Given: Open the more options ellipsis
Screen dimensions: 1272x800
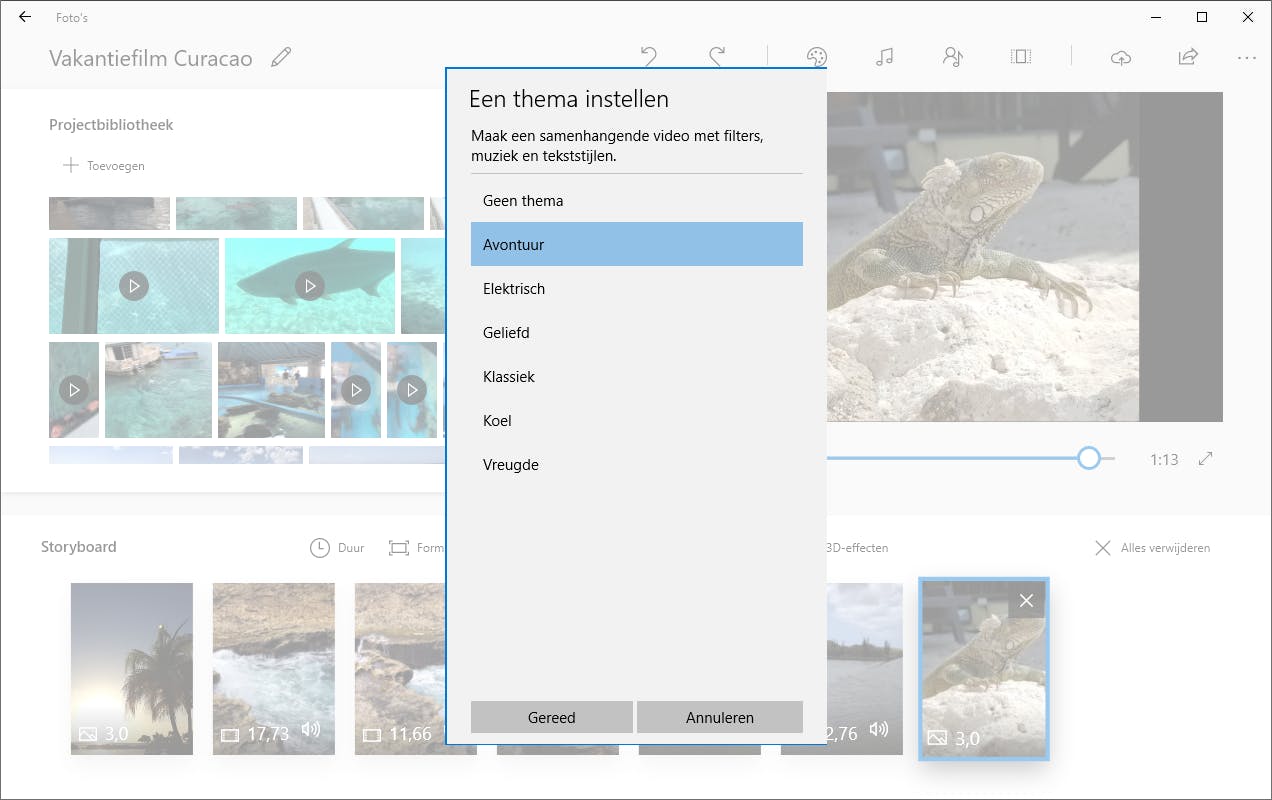Looking at the screenshot, I should (x=1246, y=58).
